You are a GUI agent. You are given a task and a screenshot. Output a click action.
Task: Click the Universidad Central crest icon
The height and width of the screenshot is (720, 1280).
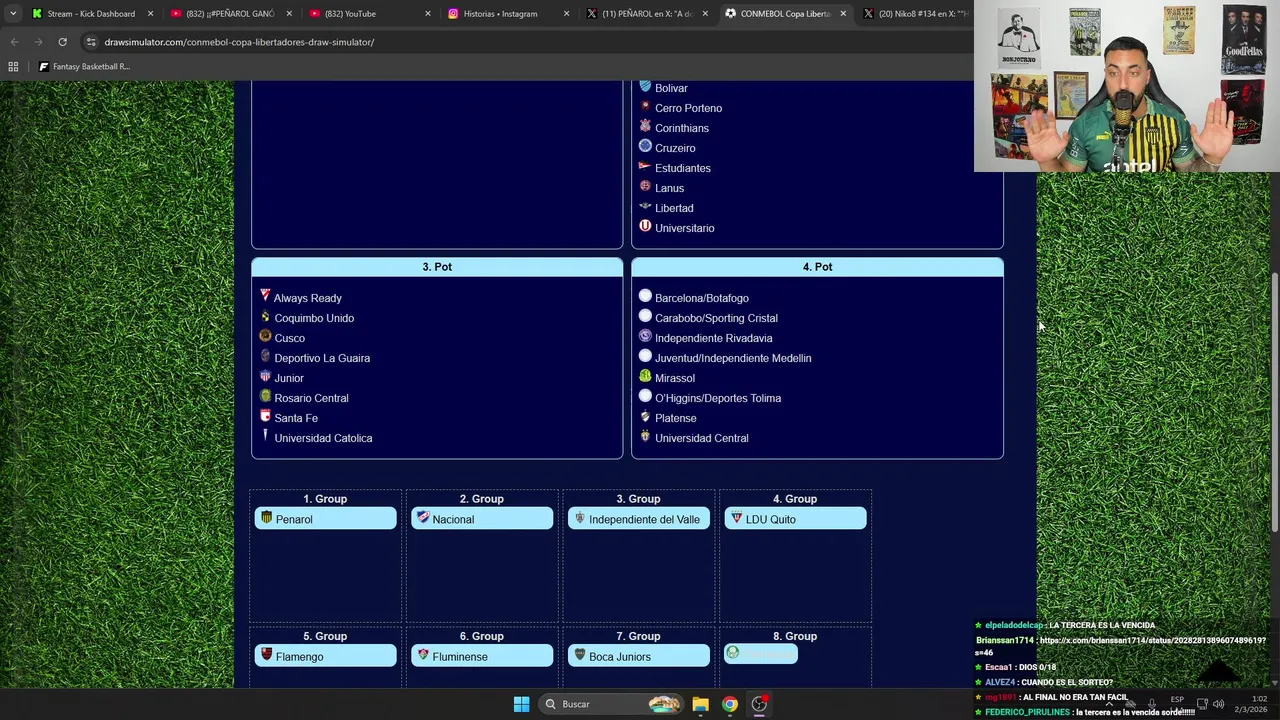pos(645,436)
